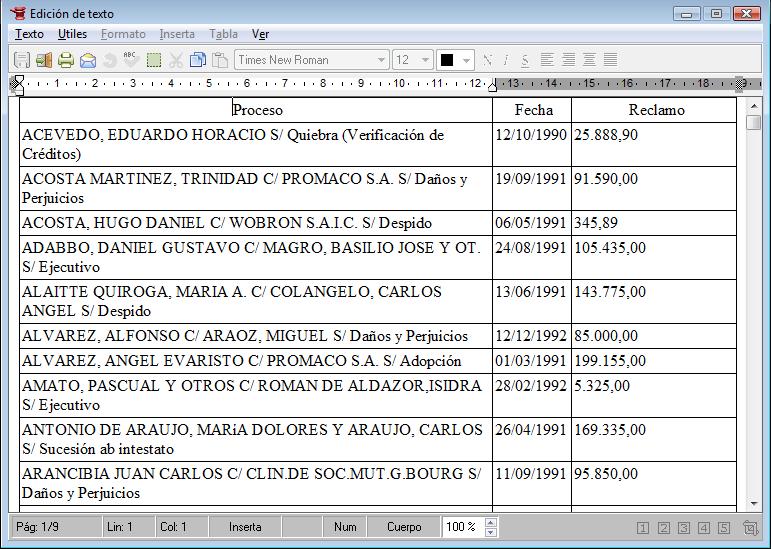The height and width of the screenshot is (549, 771).
Task: Toggle bold N formatting button
Action: [x=487, y=60]
